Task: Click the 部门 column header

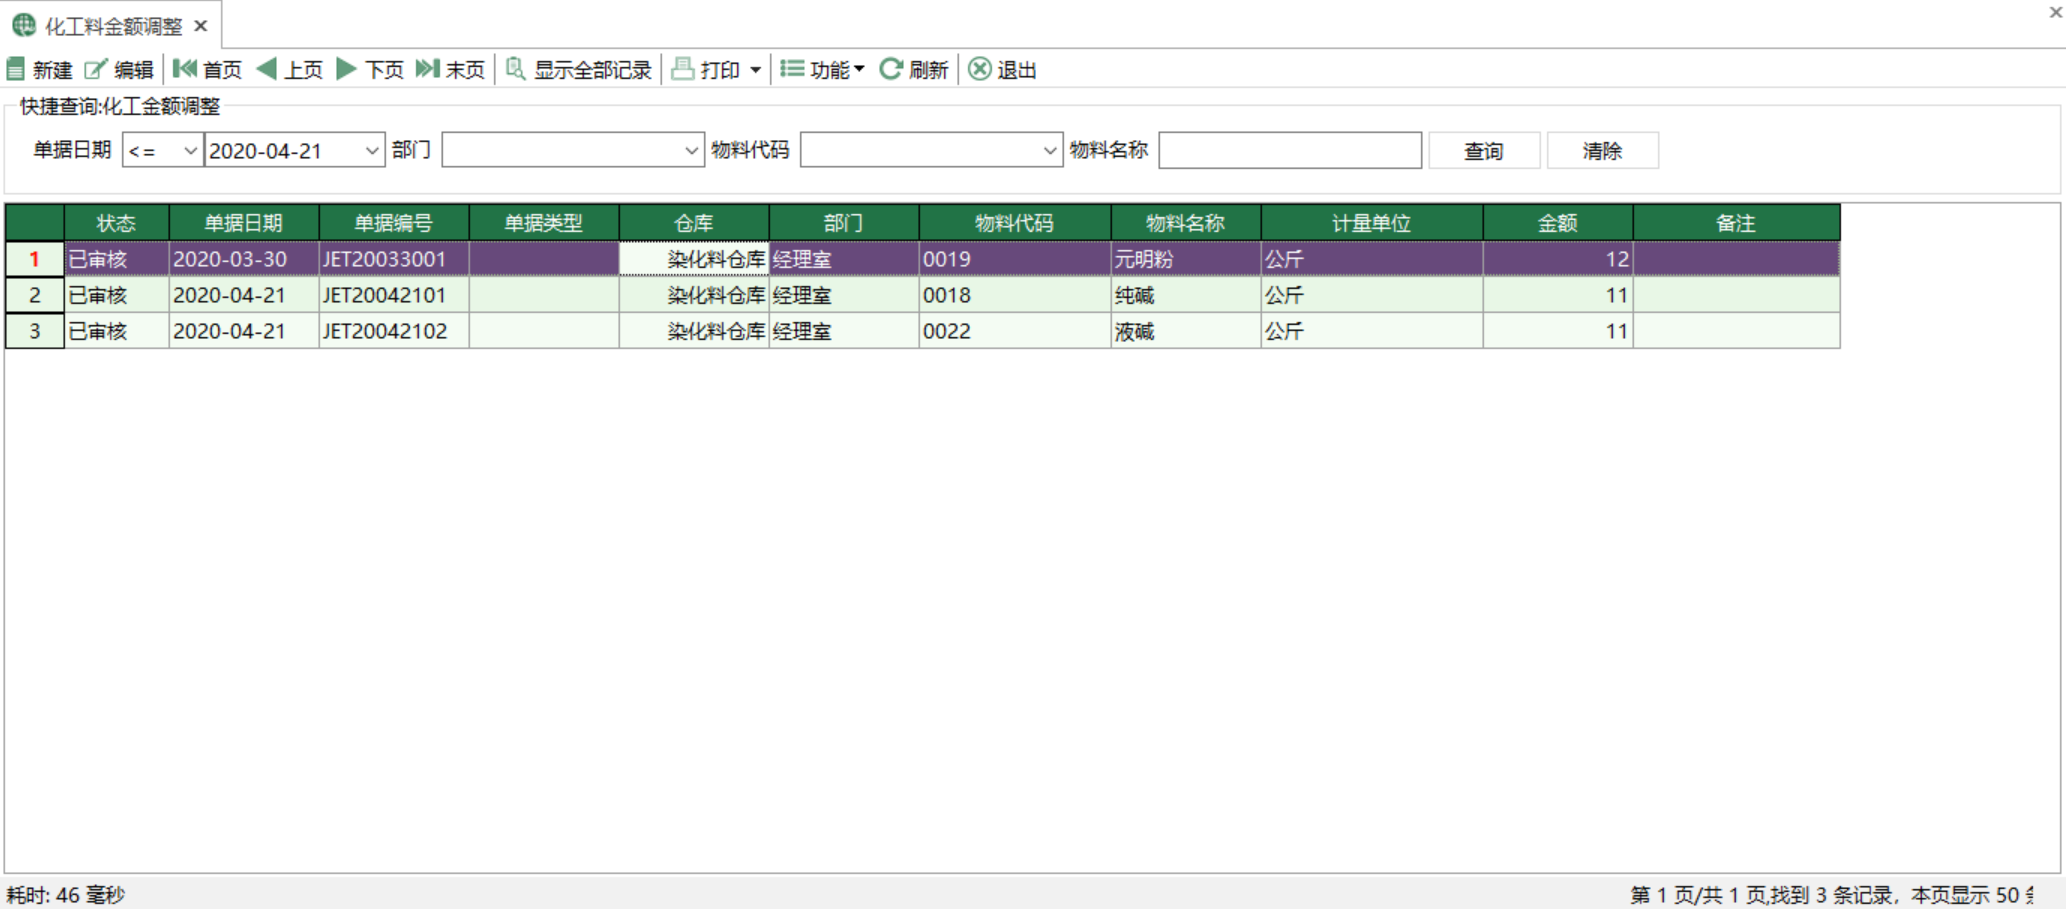Action: (844, 223)
